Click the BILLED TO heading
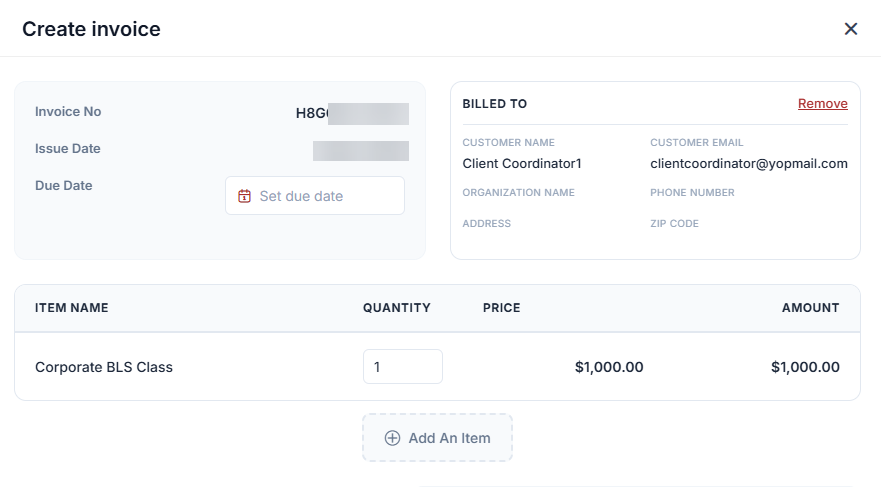The height and width of the screenshot is (487, 881). point(494,103)
